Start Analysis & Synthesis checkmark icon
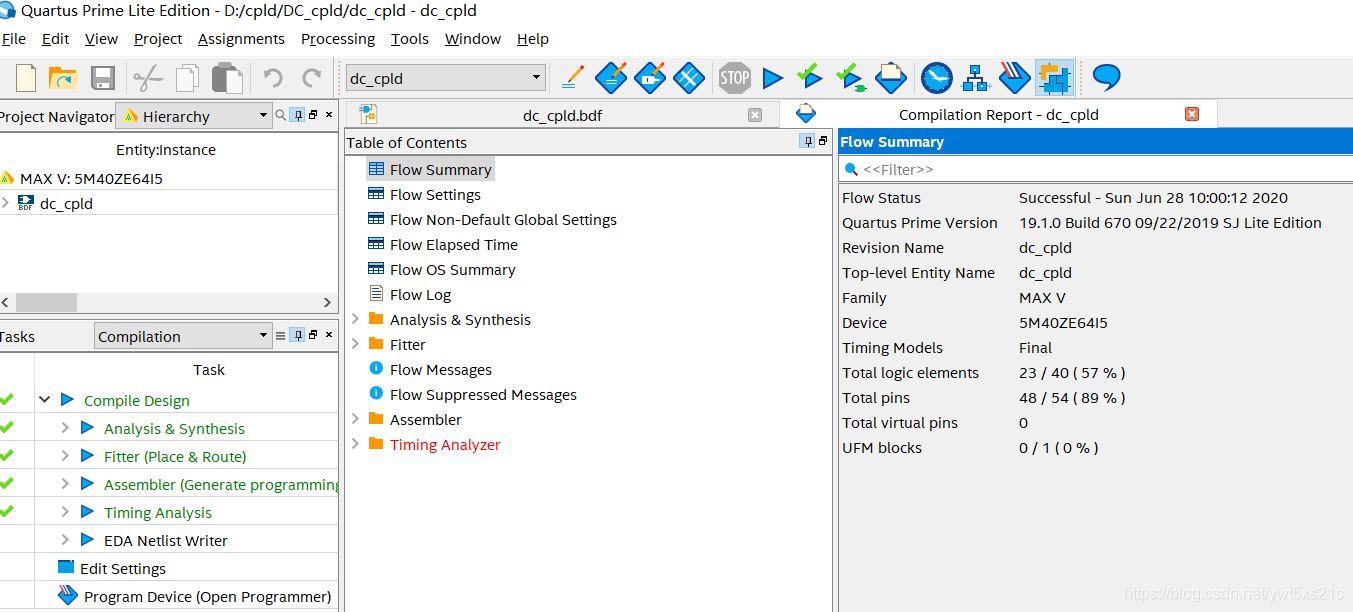This screenshot has width=1353, height=612. coord(810,76)
